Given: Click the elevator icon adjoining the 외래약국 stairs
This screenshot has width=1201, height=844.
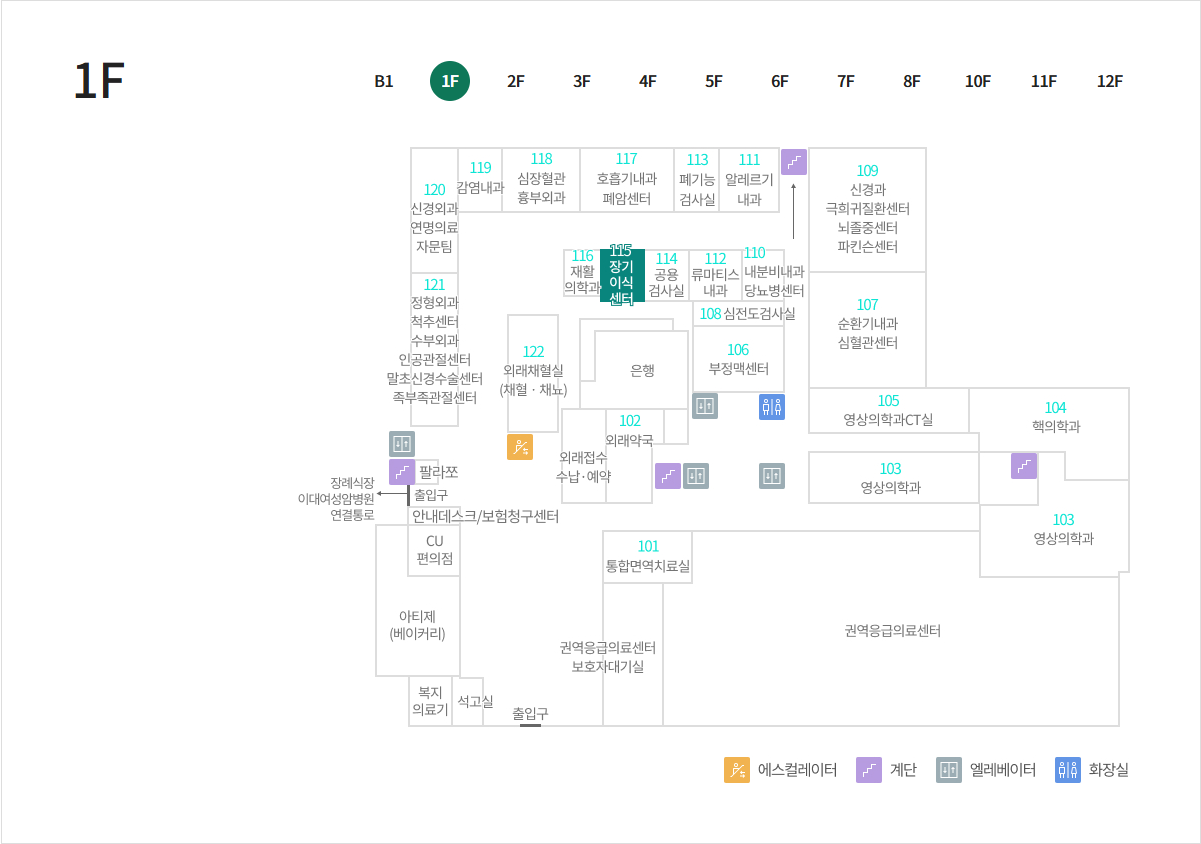Looking at the screenshot, I should [696, 476].
